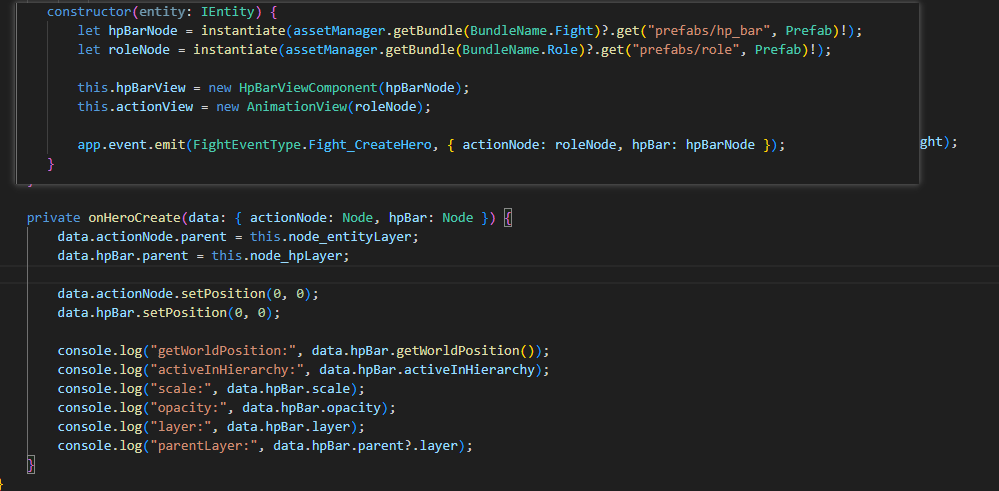This screenshot has height=491, width=999.
Task: Click the actionNode key in the emit payload
Action: tap(501, 145)
